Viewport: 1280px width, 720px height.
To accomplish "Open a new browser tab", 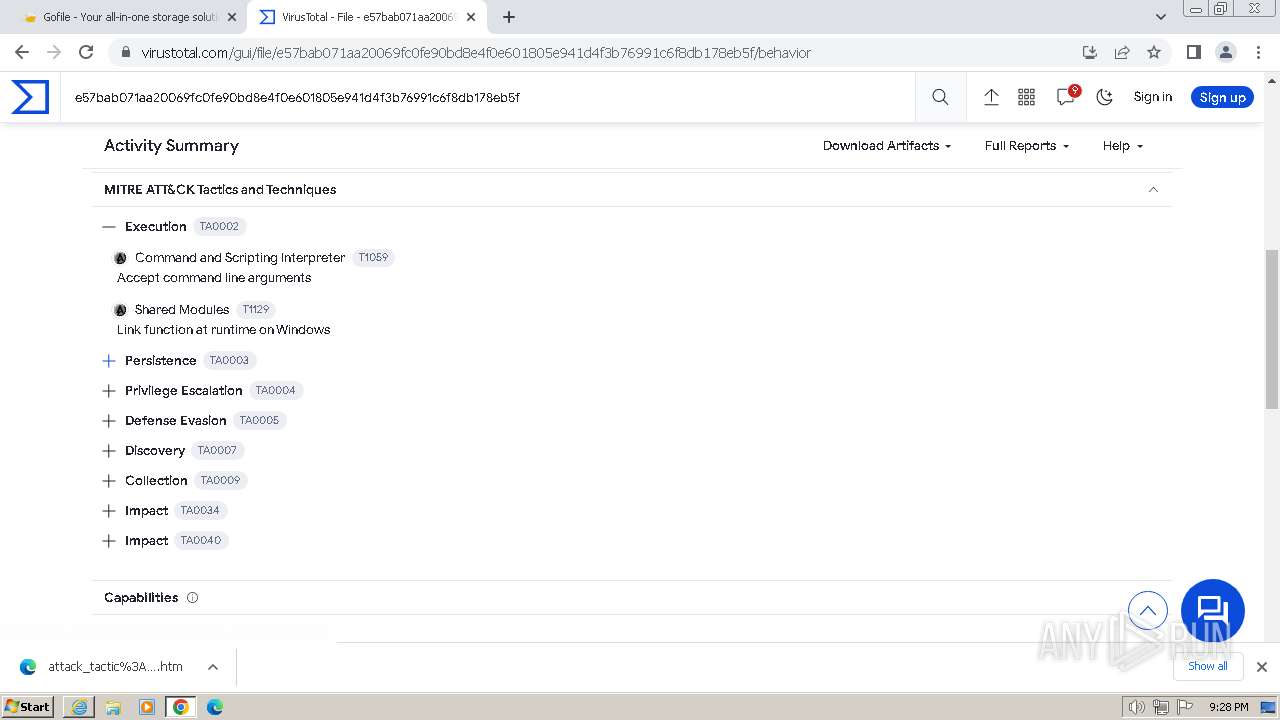I will pyautogui.click(x=508, y=17).
